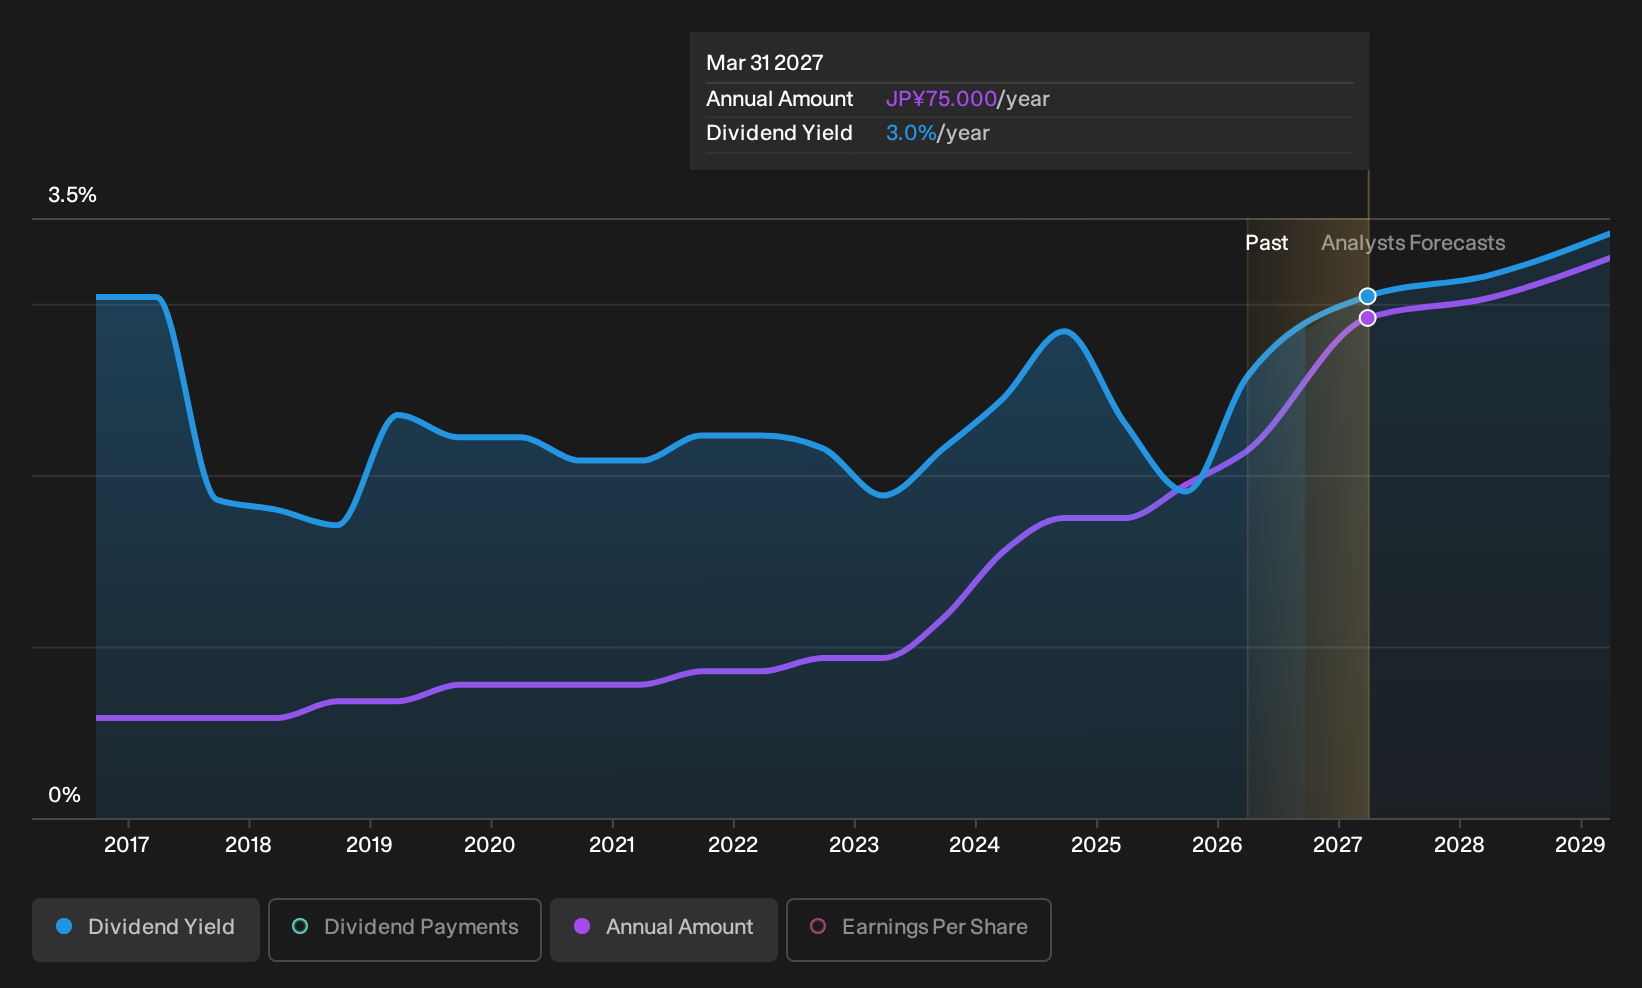Image resolution: width=1642 pixels, height=988 pixels.
Task: Click the pink Earnings Per Share circle
Action: (818, 926)
